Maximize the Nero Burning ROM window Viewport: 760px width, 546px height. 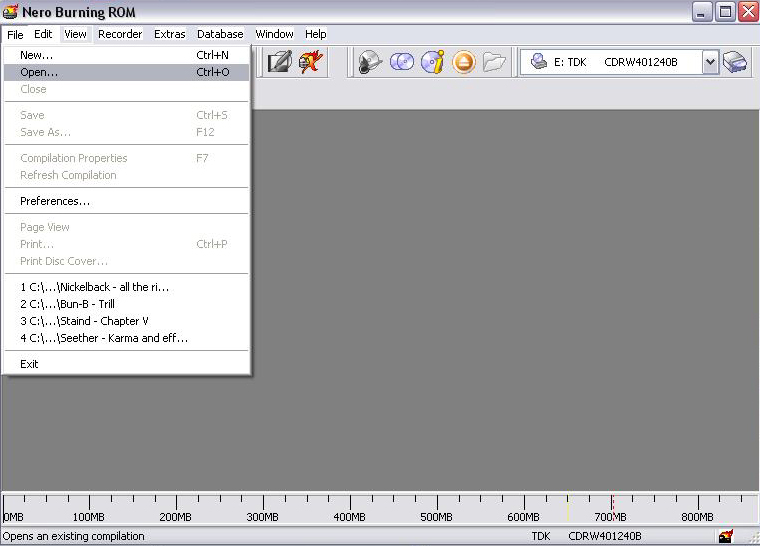point(726,12)
